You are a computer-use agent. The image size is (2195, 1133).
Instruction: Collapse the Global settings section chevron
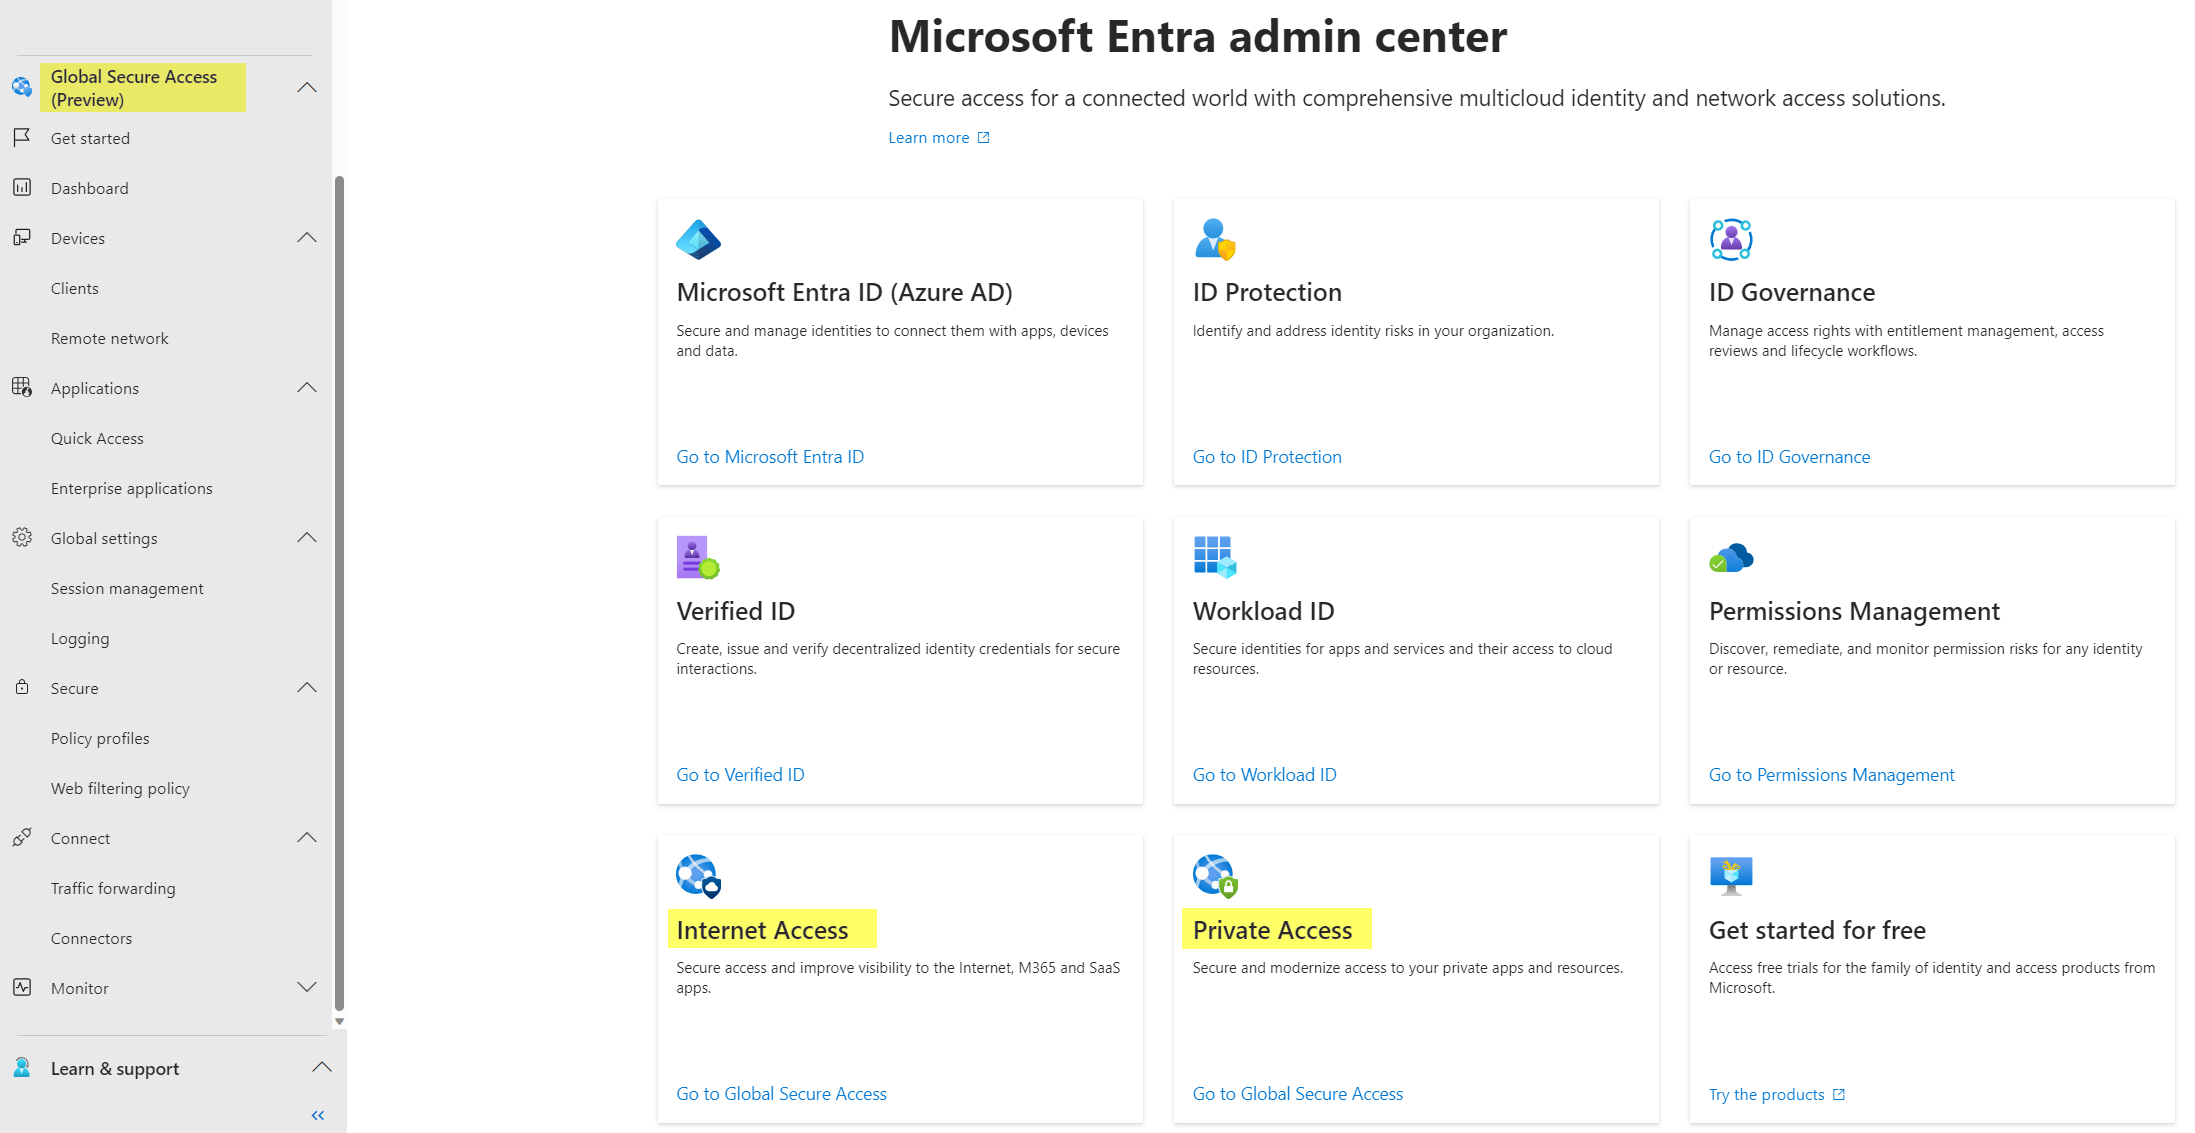[307, 537]
